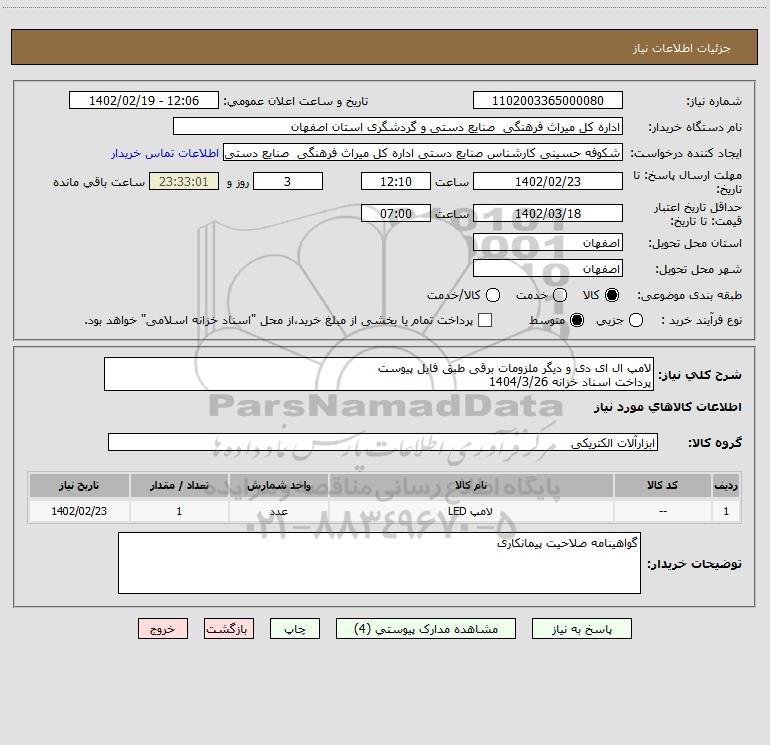Click the تاریخ نیاز column header
The image size is (770, 745).
pos(79,485)
